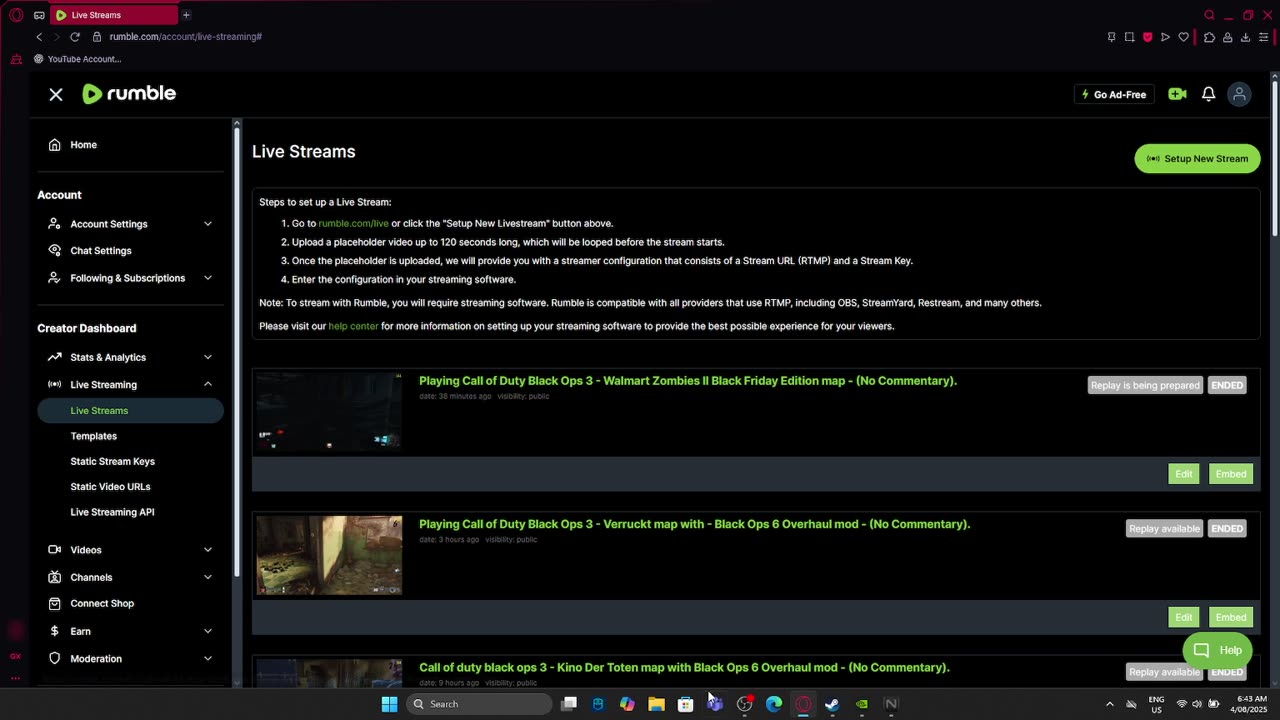The height and width of the screenshot is (720, 1280).
Task: Click the browser back arrow
Action: [x=39, y=37]
